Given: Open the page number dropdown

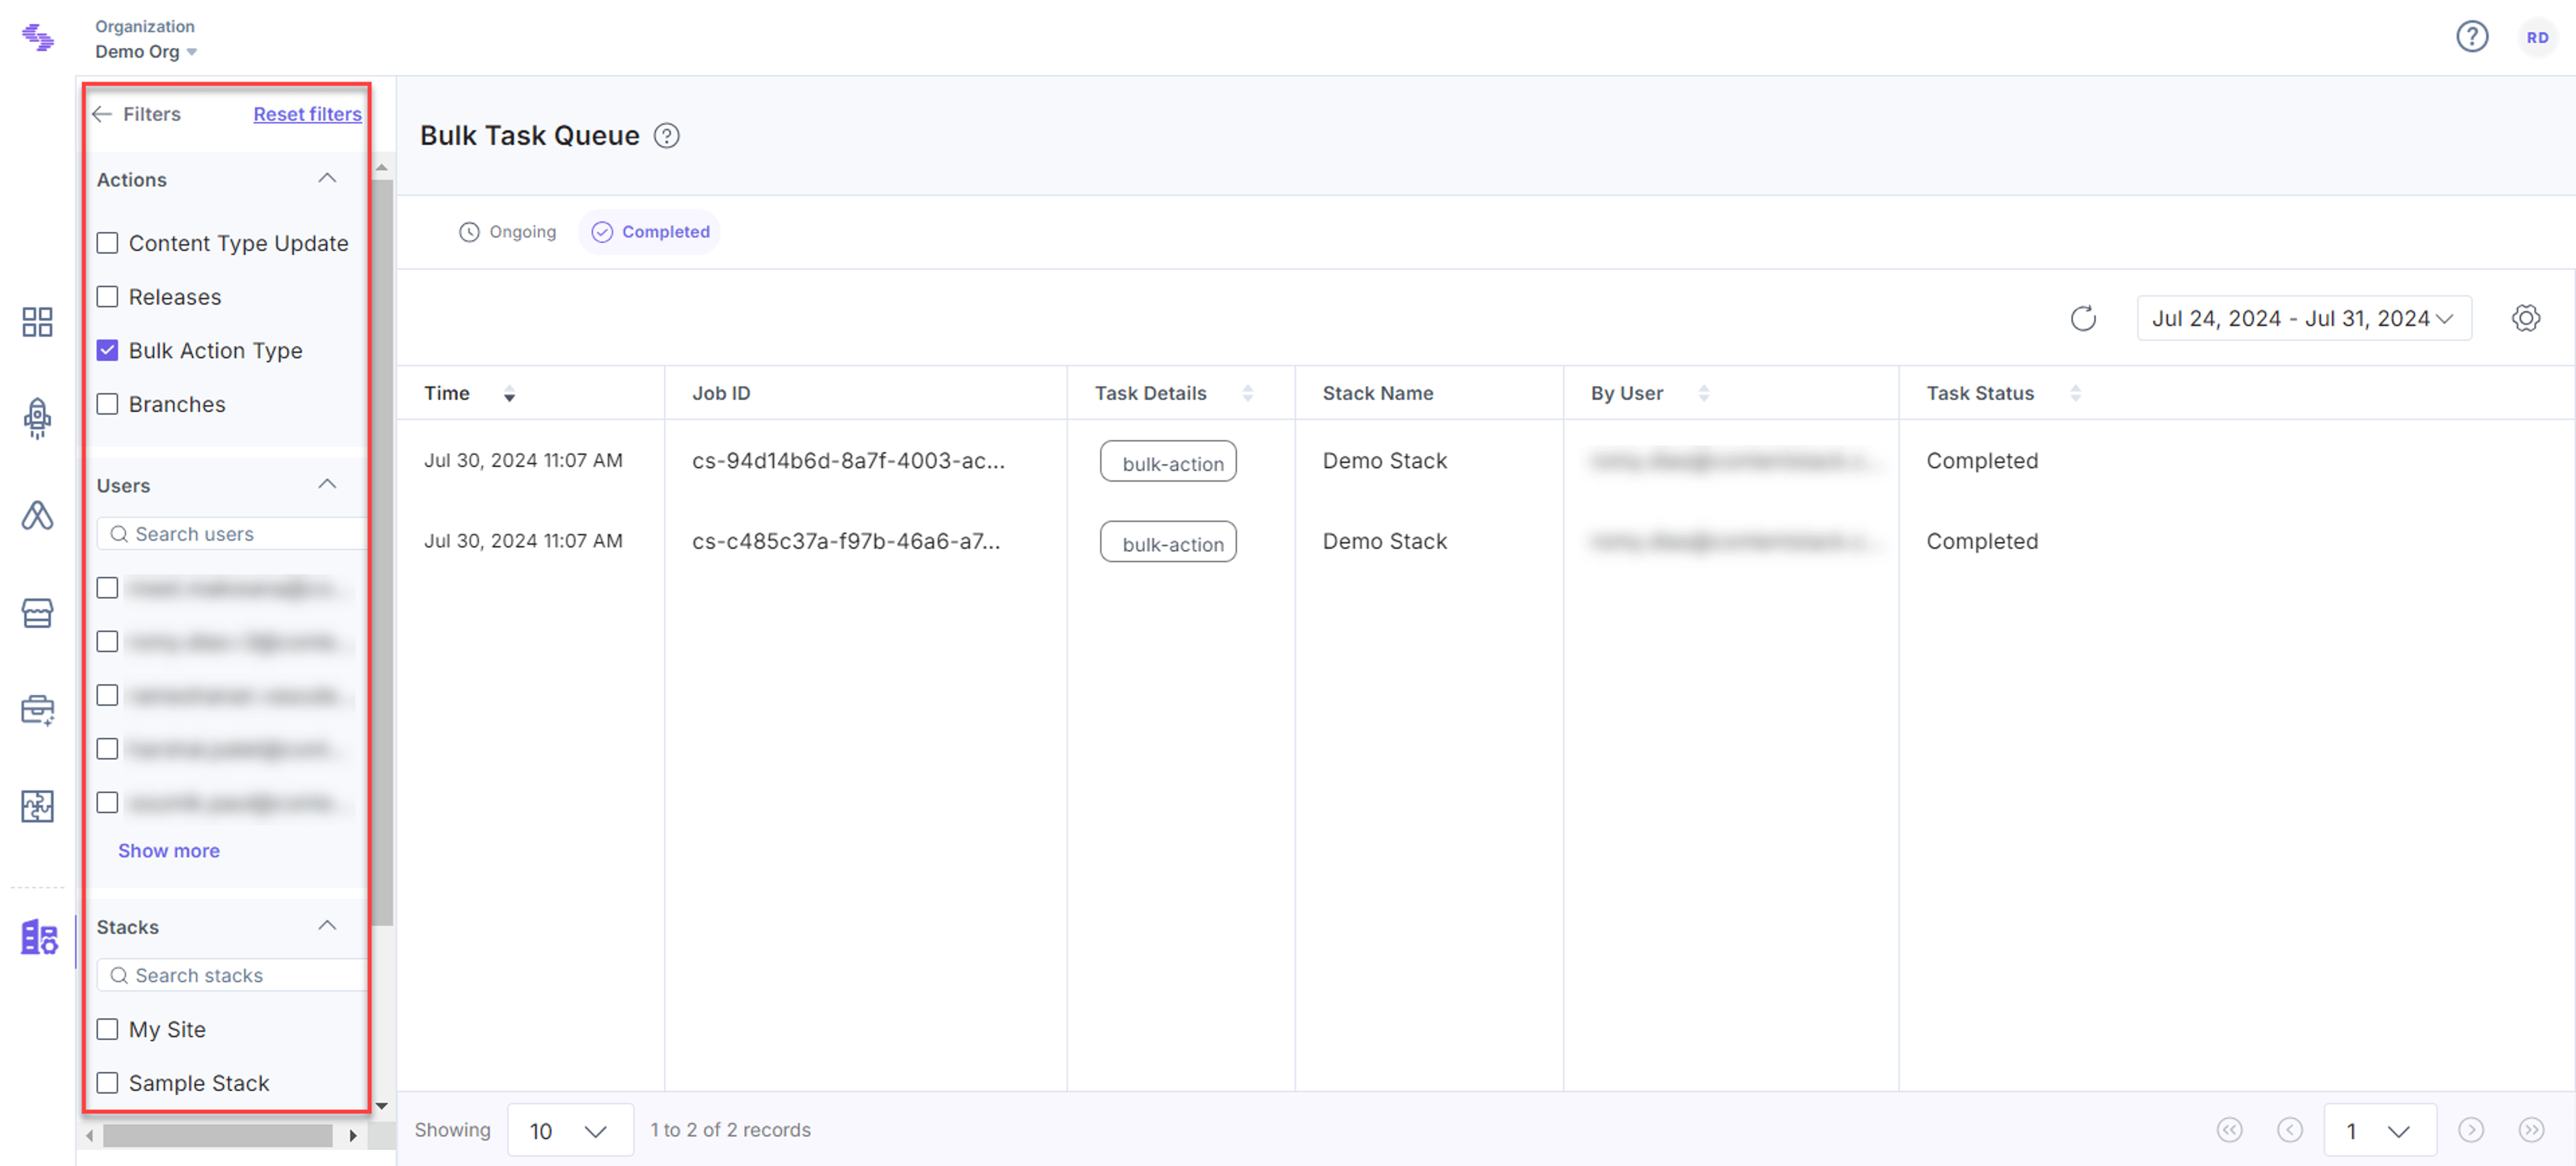Looking at the screenshot, I should pos(2380,1131).
